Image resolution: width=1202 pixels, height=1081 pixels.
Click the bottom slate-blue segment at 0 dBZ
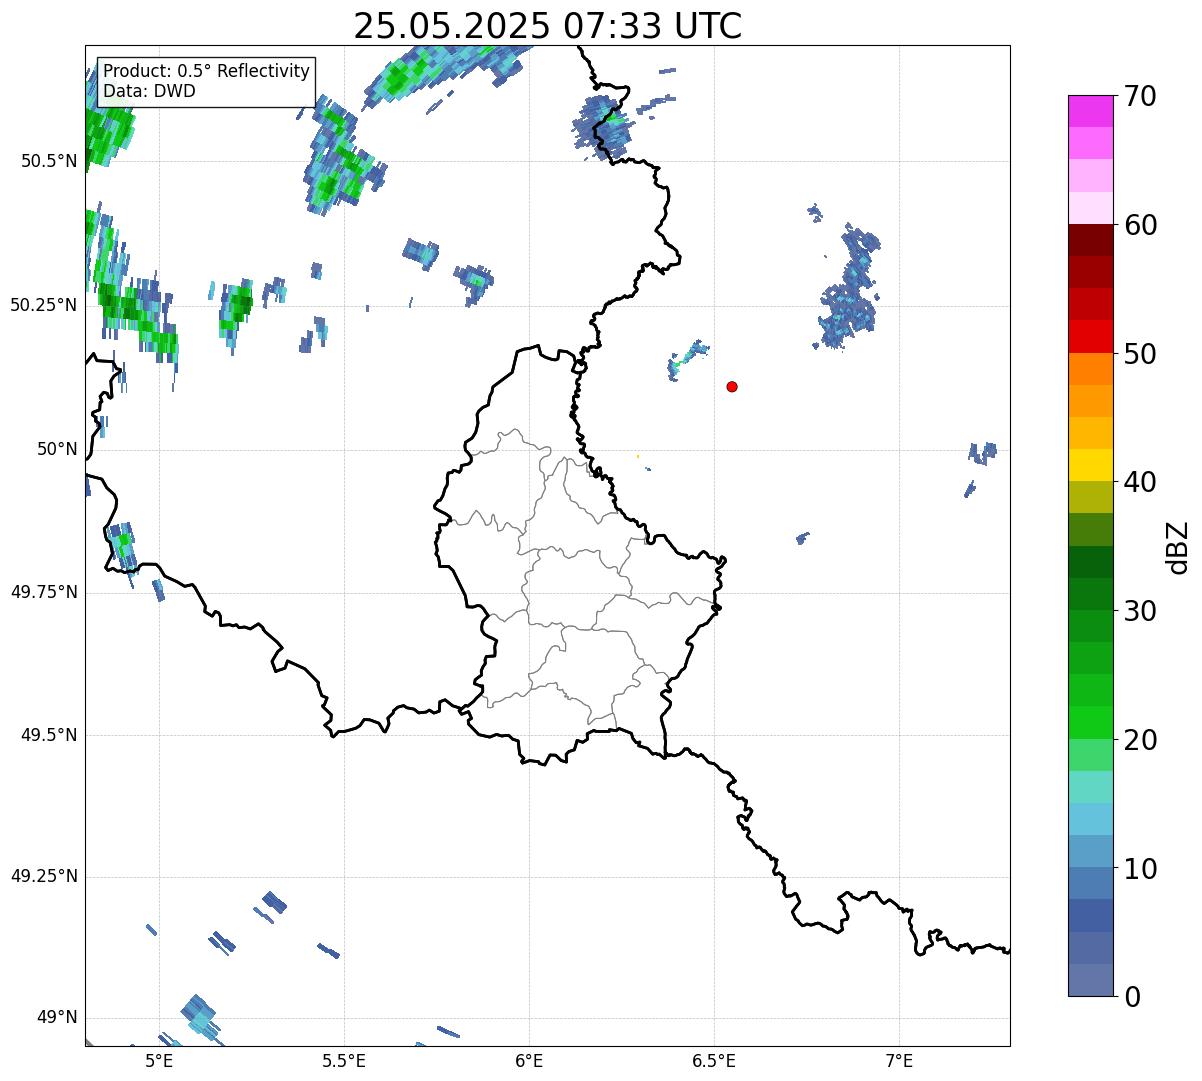[x=1090, y=980]
